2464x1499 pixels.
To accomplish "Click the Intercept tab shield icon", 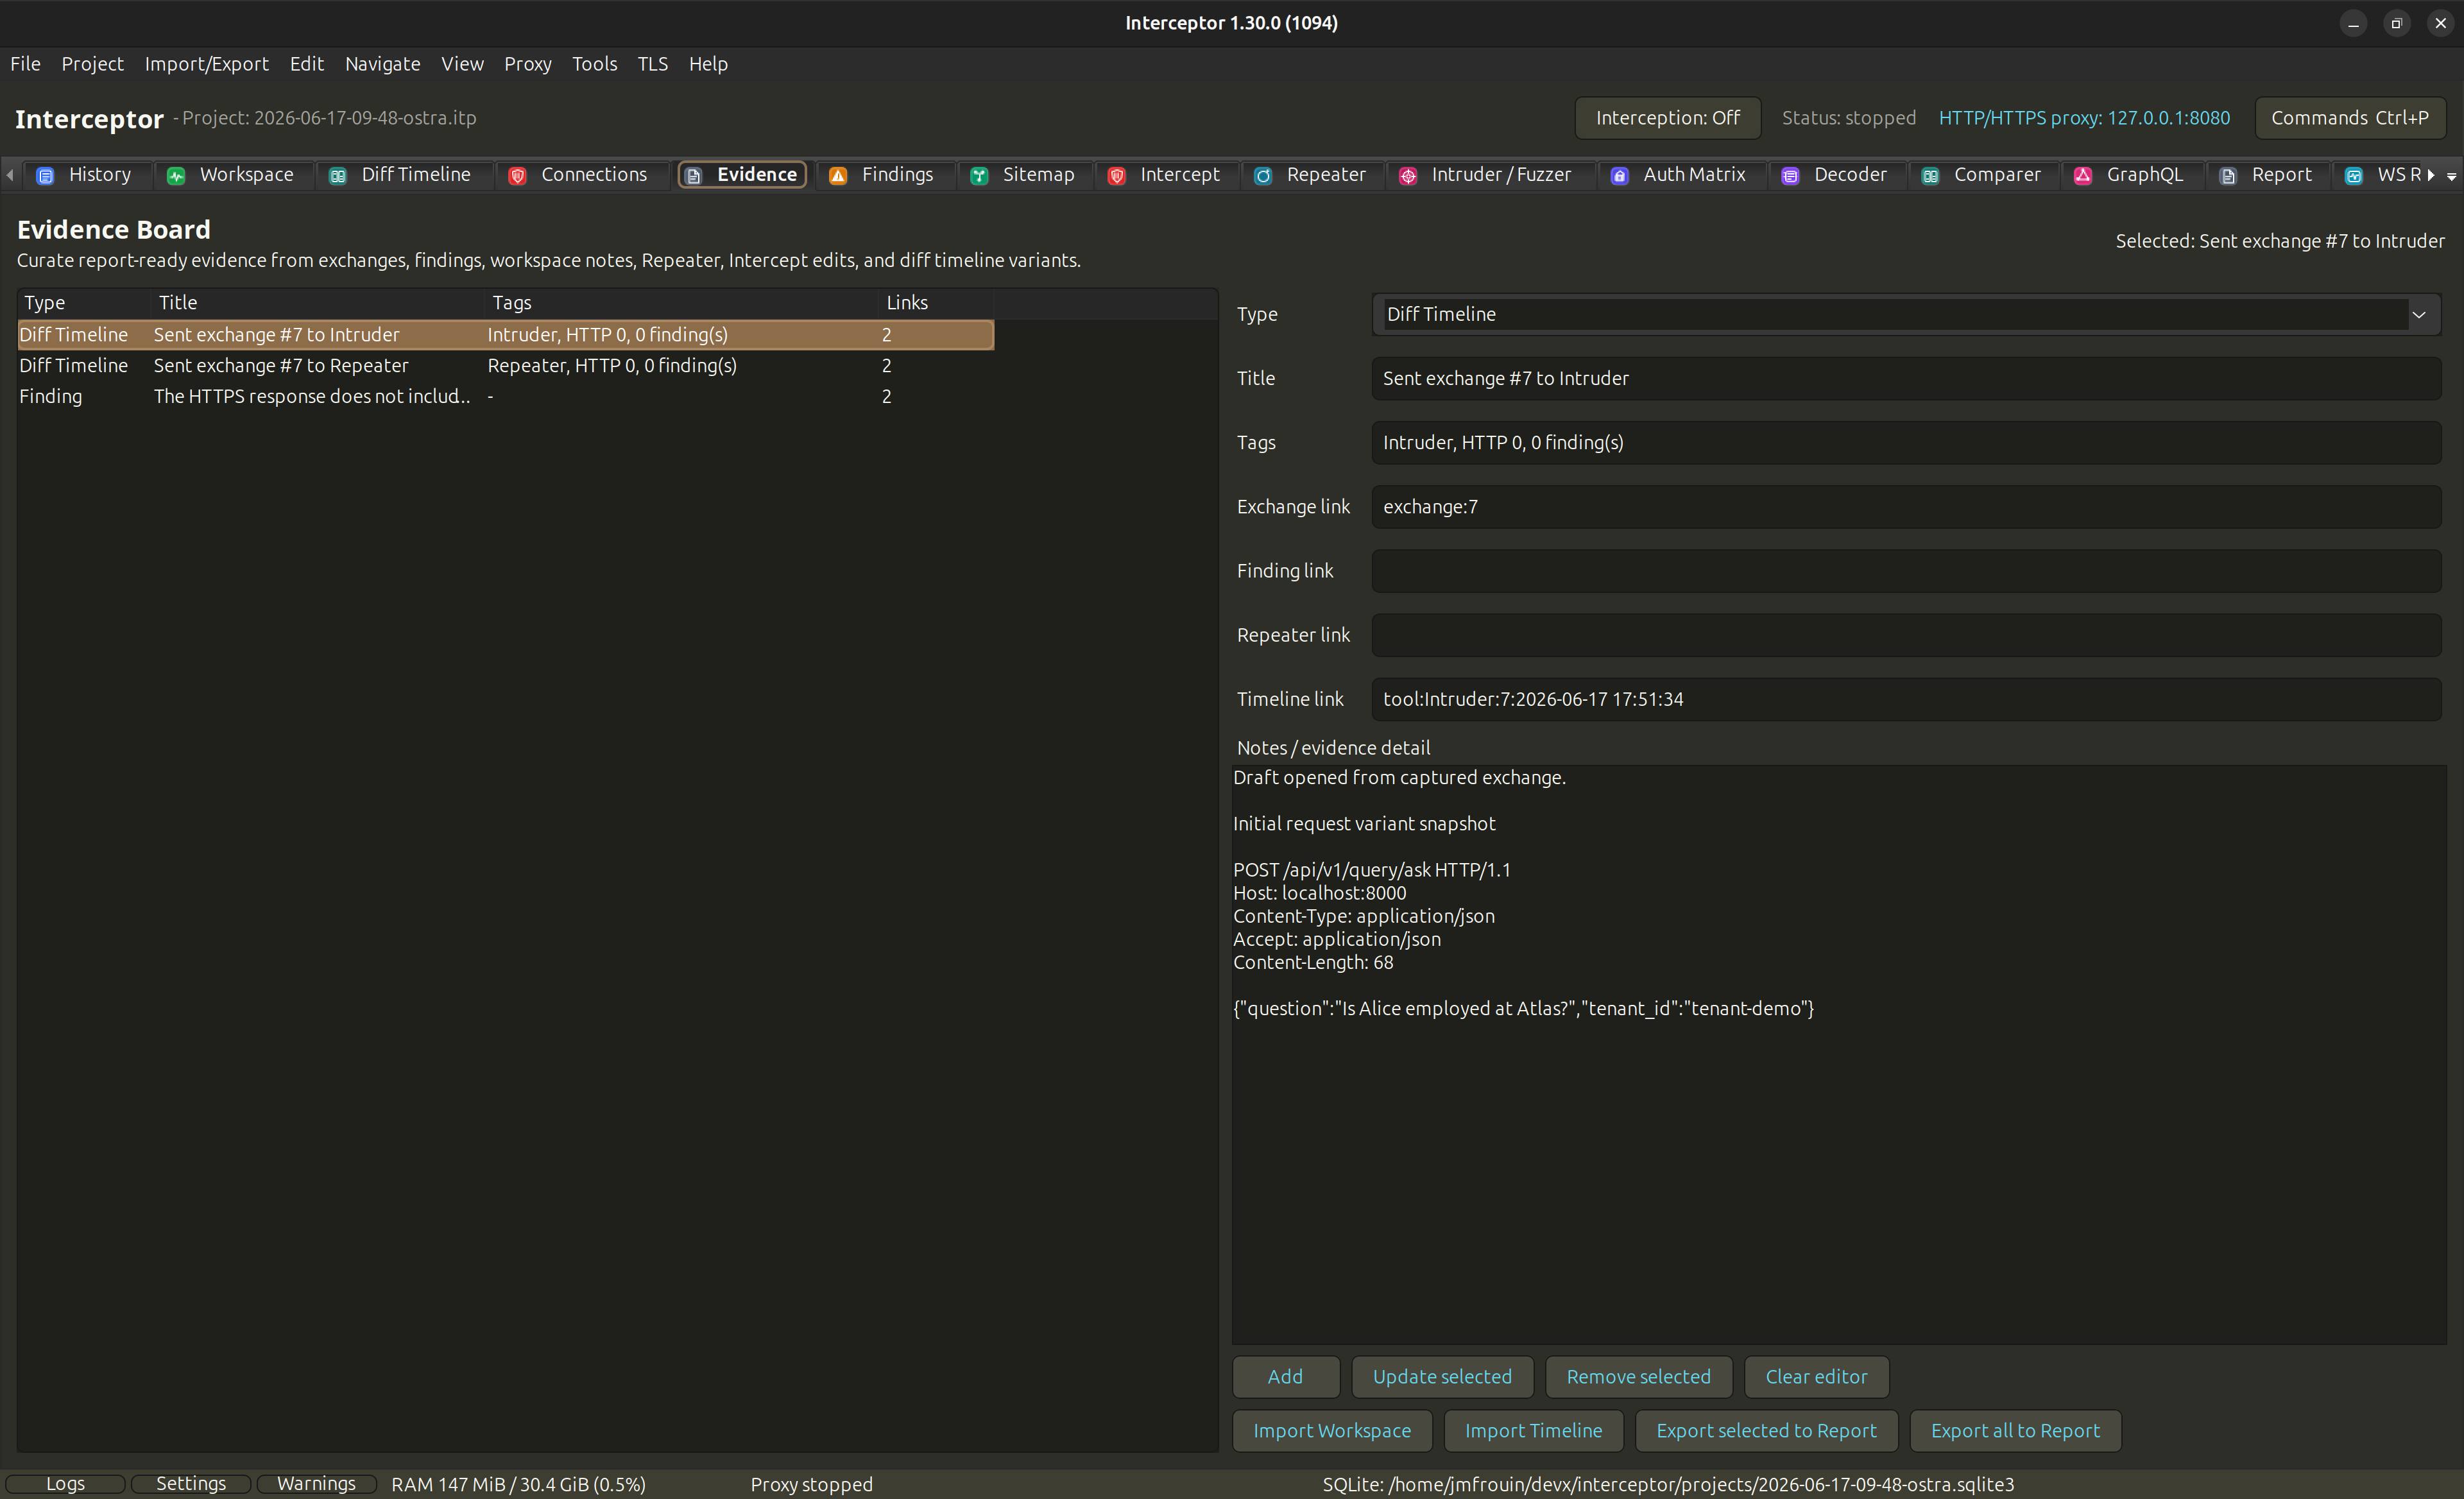I will (1117, 175).
